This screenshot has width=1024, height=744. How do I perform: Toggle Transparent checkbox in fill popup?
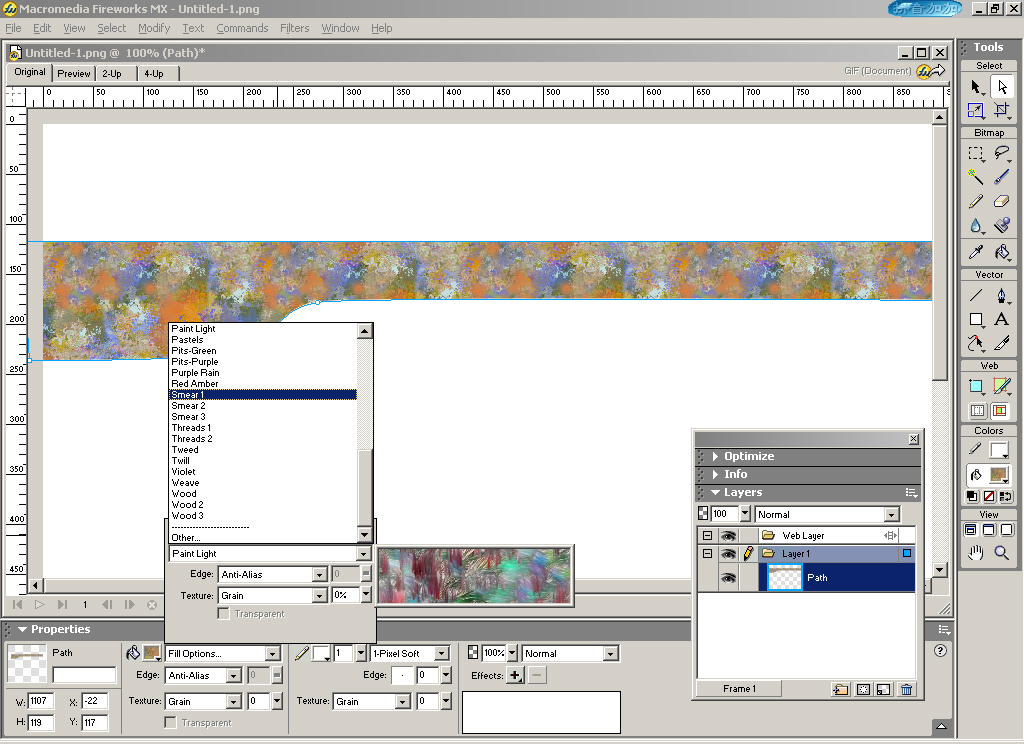223,614
